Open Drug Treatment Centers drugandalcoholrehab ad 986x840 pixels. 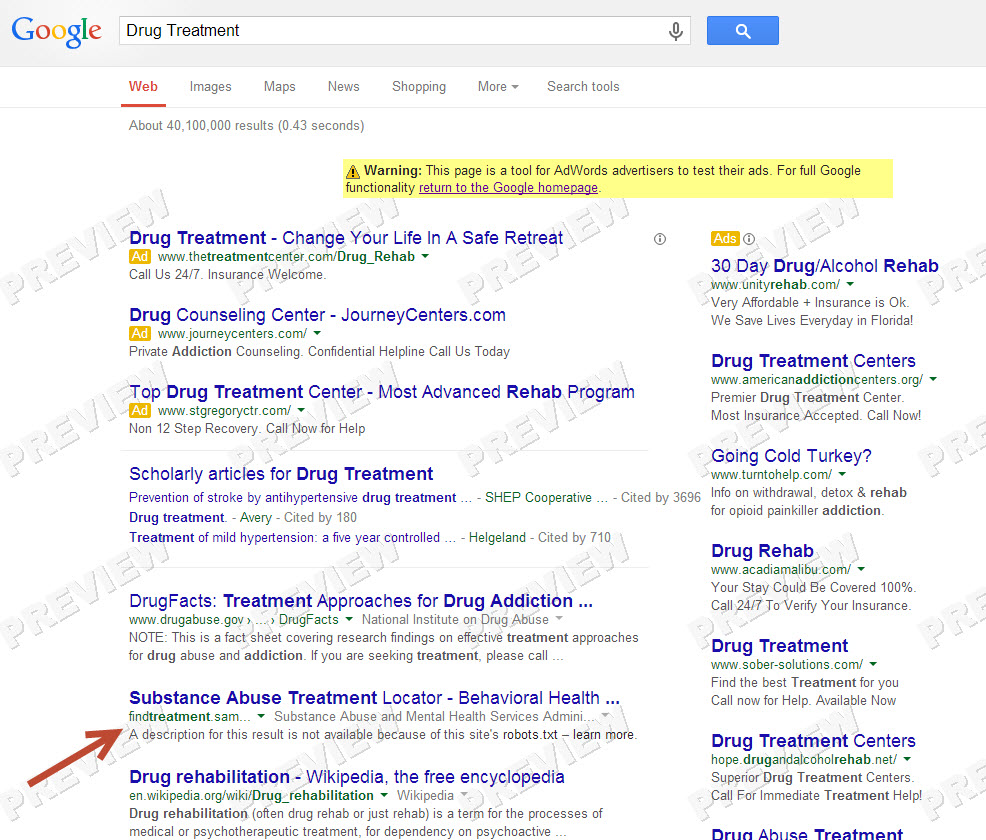tap(813, 741)
